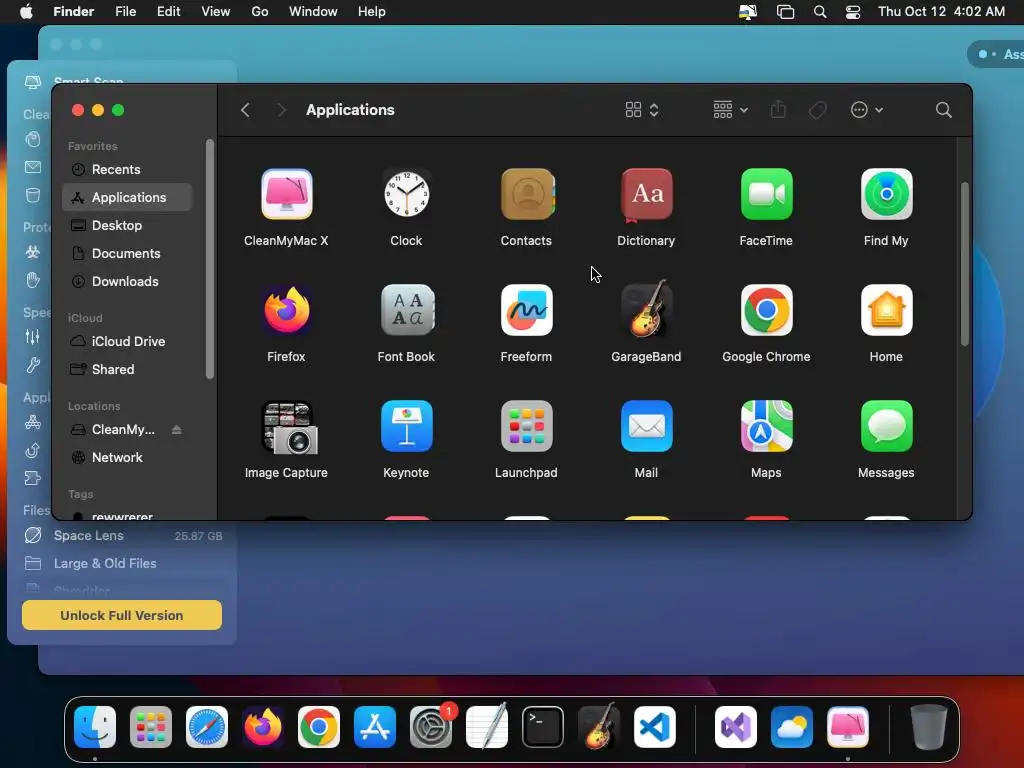The width and height of the screenshot is (1024, 768).
Task: Select the FaceTime app icon
Action: click(x=767, y=194)
